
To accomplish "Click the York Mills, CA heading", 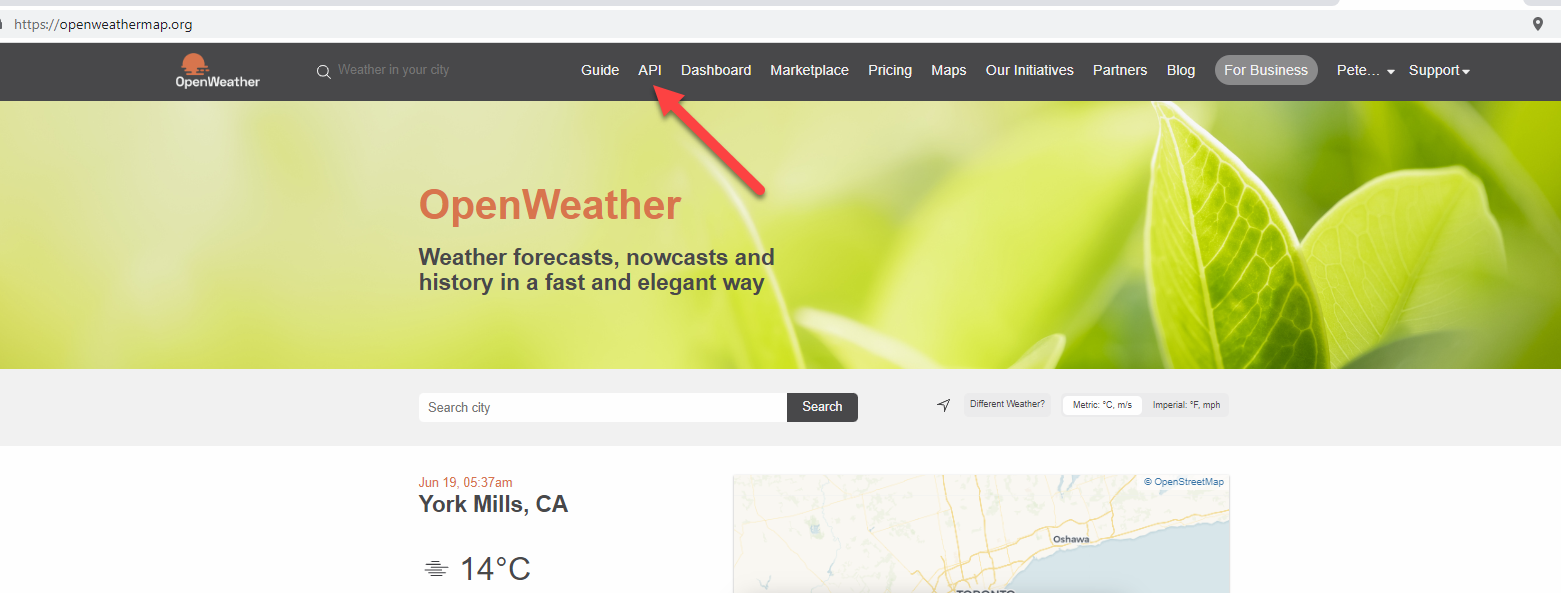I will [x=493, y=504].
